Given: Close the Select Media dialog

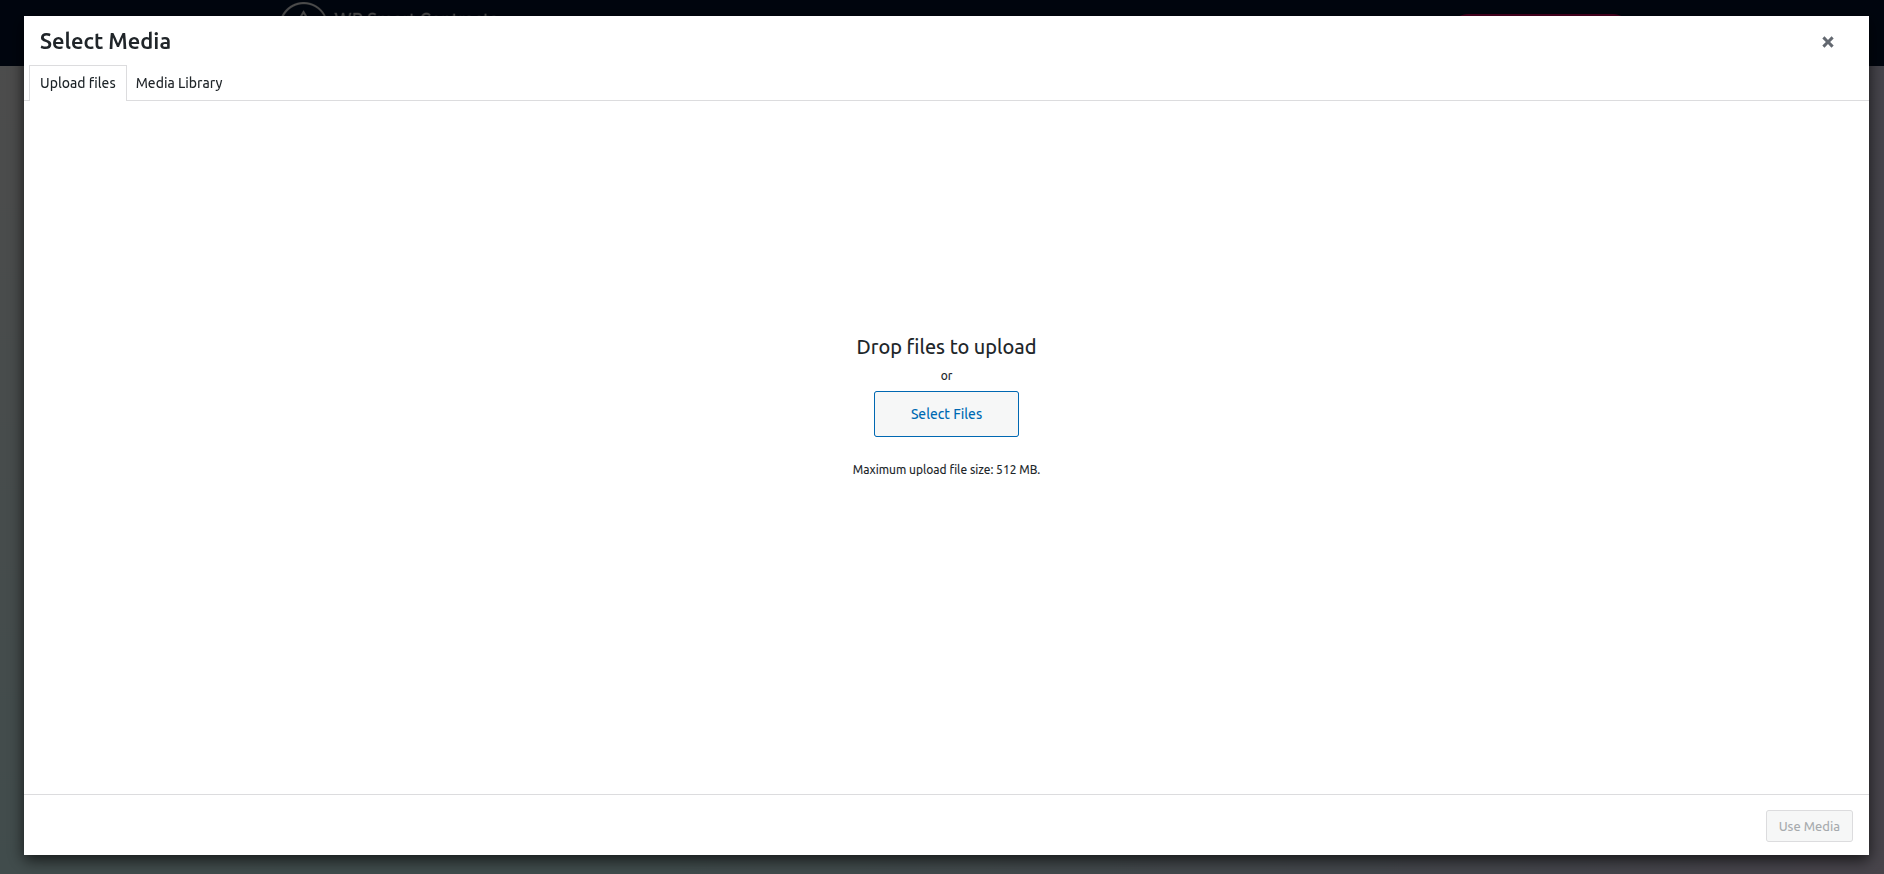Looking at the screenshot, I should [1827, 42].
